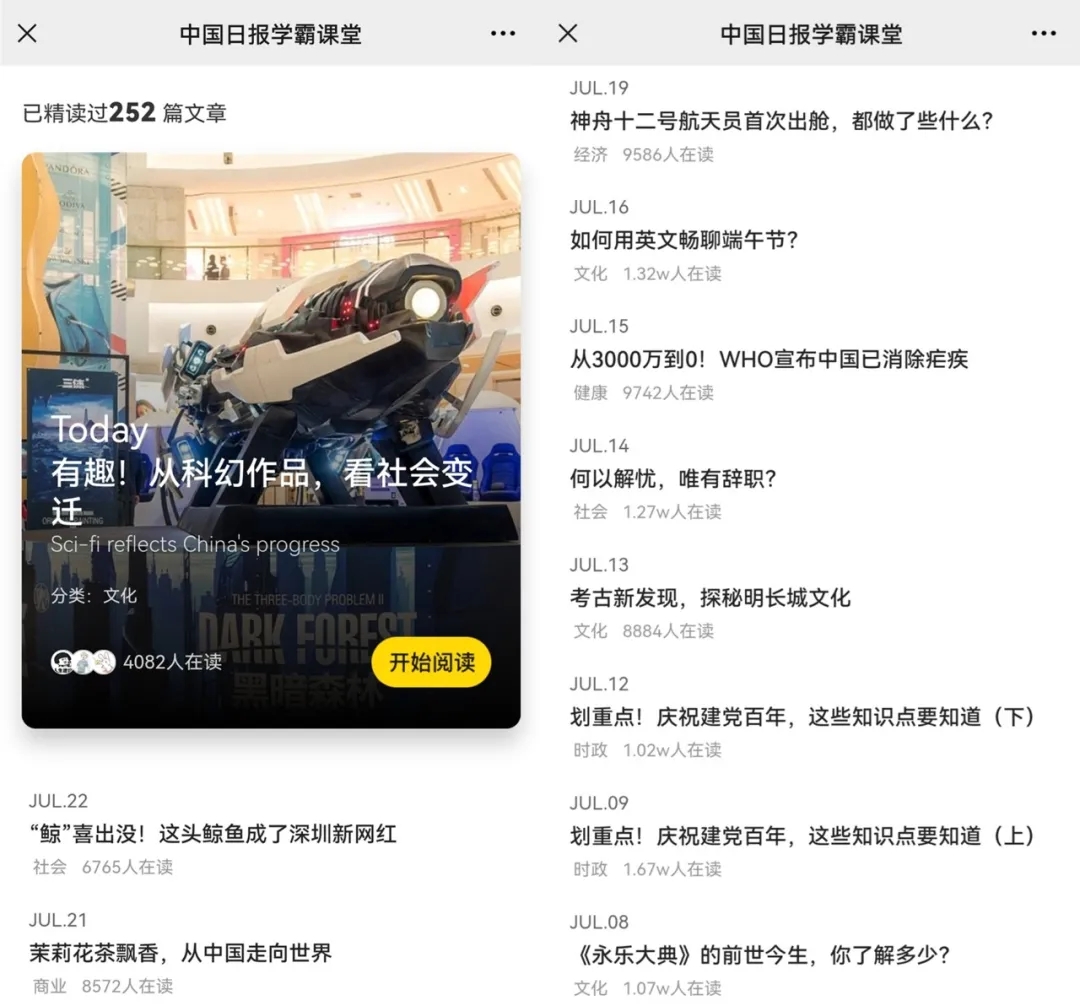The height and width of the screenshot is (1006, 1080).
Task: Click the 时政 tag under JUL.12
Action: pos(591,750)
